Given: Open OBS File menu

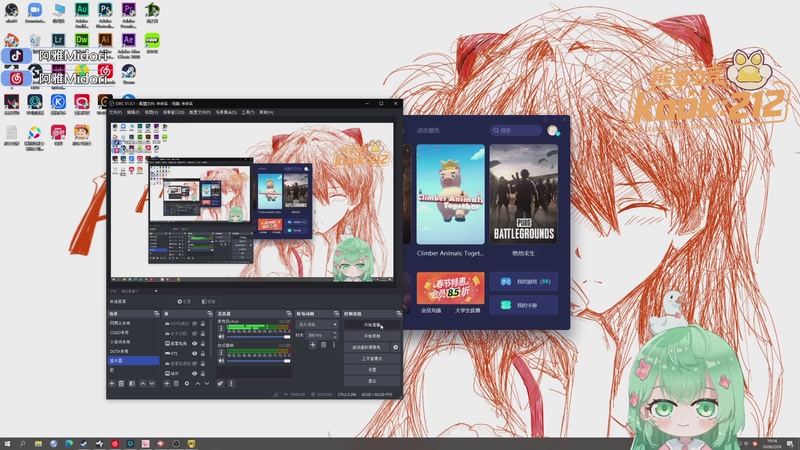Looking at the screenshot, I should 115,112.
